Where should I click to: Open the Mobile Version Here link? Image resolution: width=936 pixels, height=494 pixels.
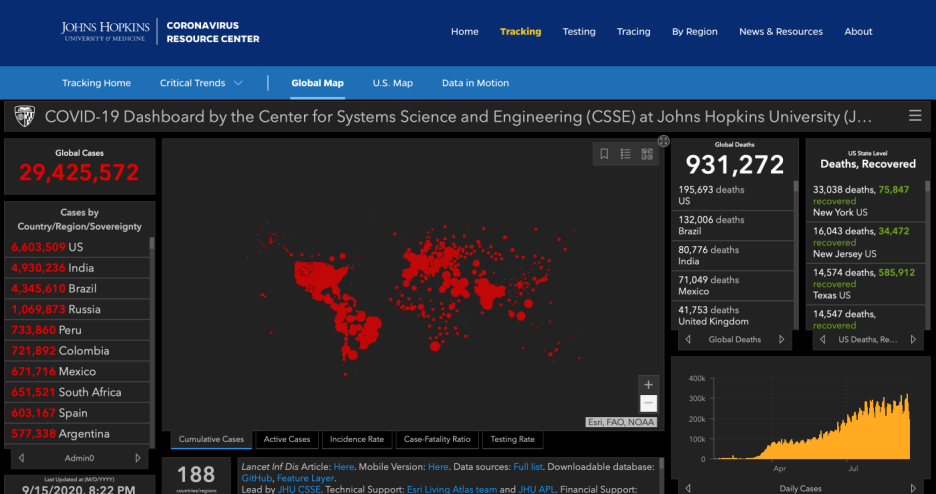(438, 467)
